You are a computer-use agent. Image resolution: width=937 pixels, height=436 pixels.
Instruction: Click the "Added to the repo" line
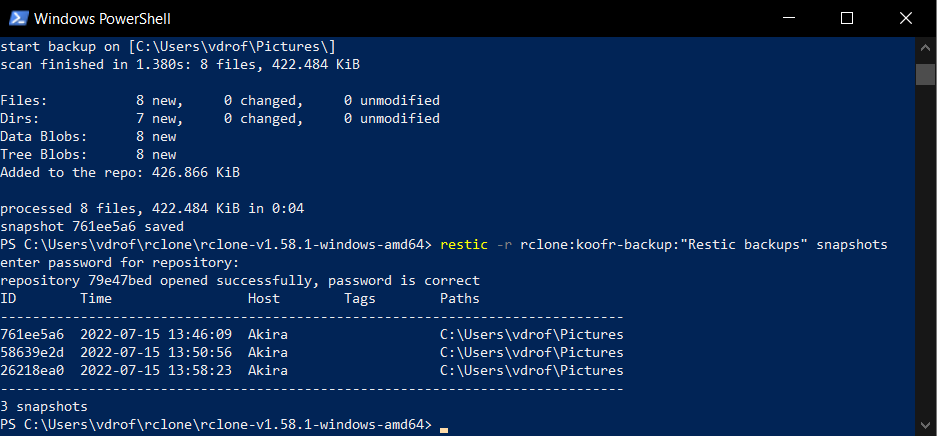tap(120, 173)
